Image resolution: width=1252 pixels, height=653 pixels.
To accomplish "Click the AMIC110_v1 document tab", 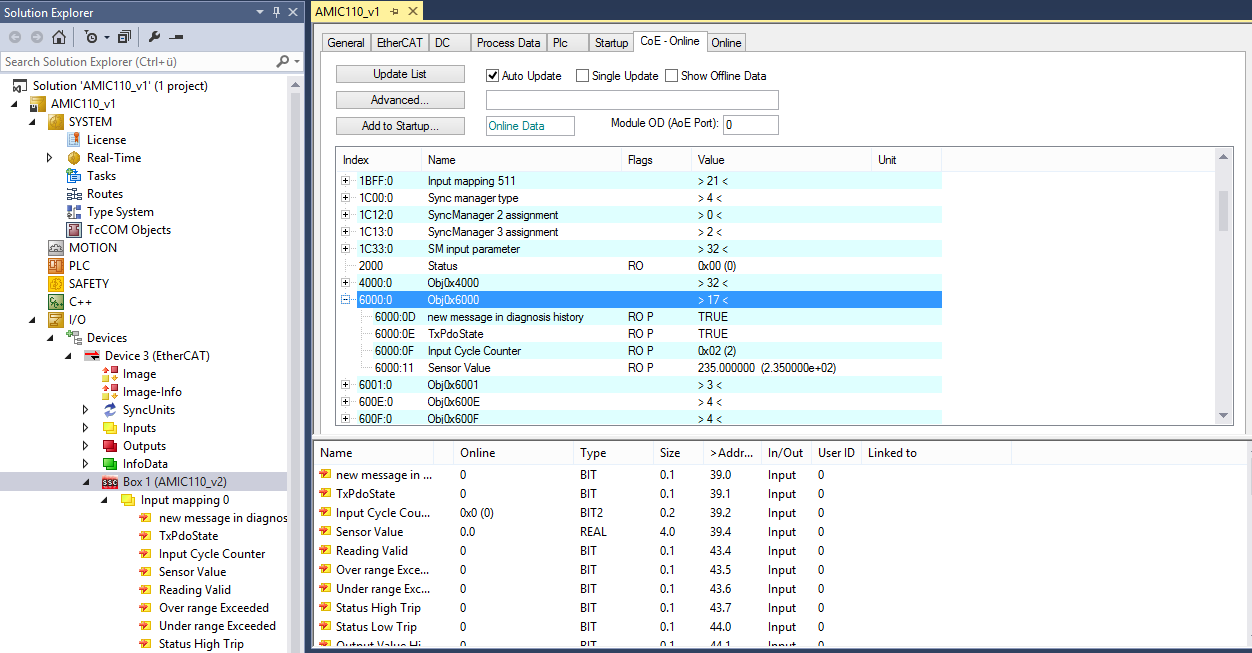I will click(x=367, y=11).
